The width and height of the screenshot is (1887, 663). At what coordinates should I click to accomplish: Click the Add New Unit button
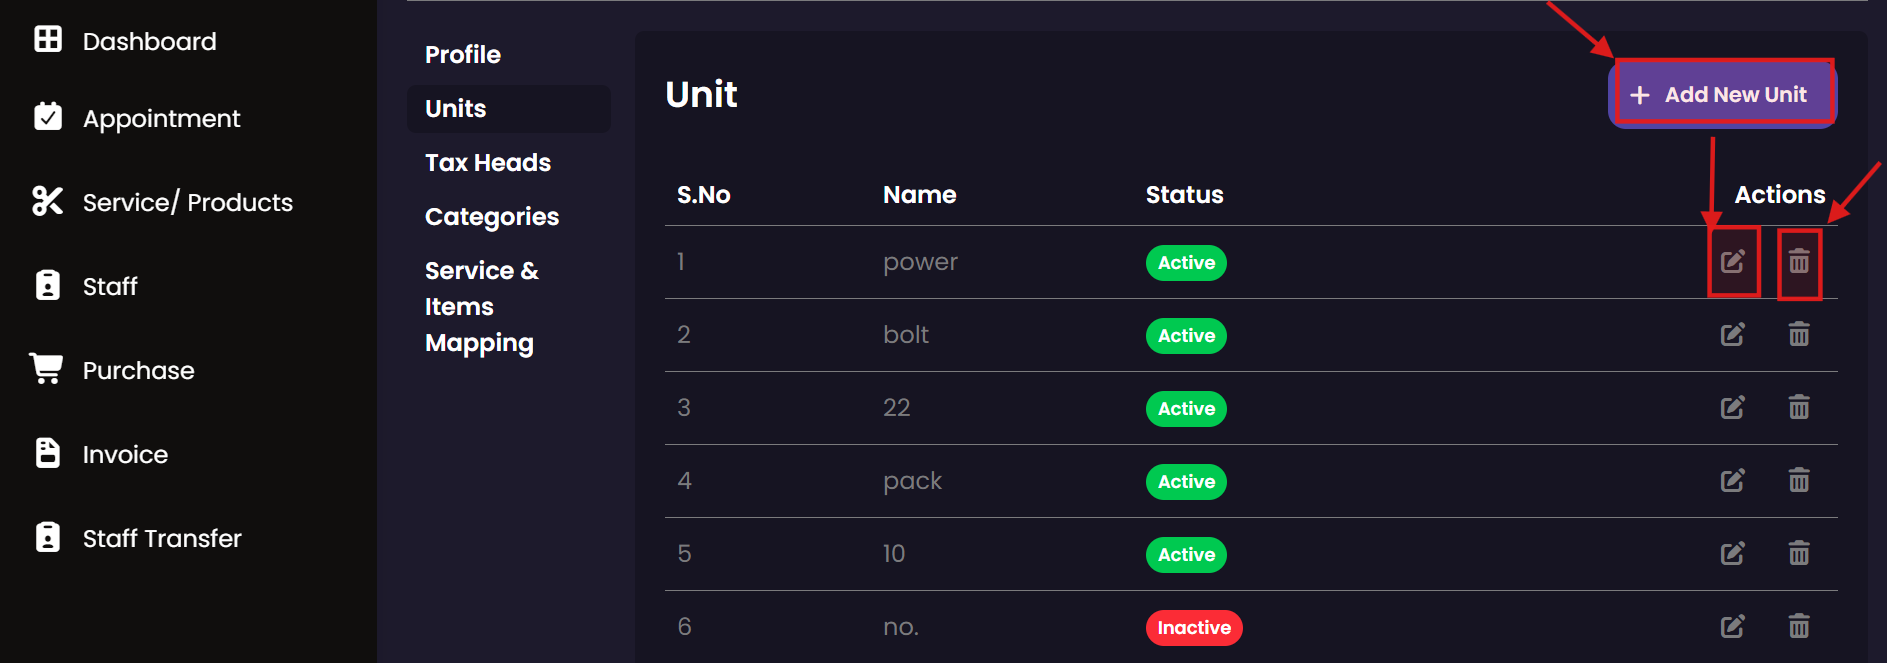point(1722,94)
